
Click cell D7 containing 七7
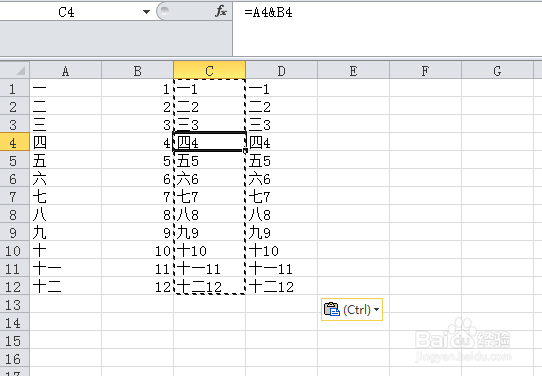(x=281, y=196)
